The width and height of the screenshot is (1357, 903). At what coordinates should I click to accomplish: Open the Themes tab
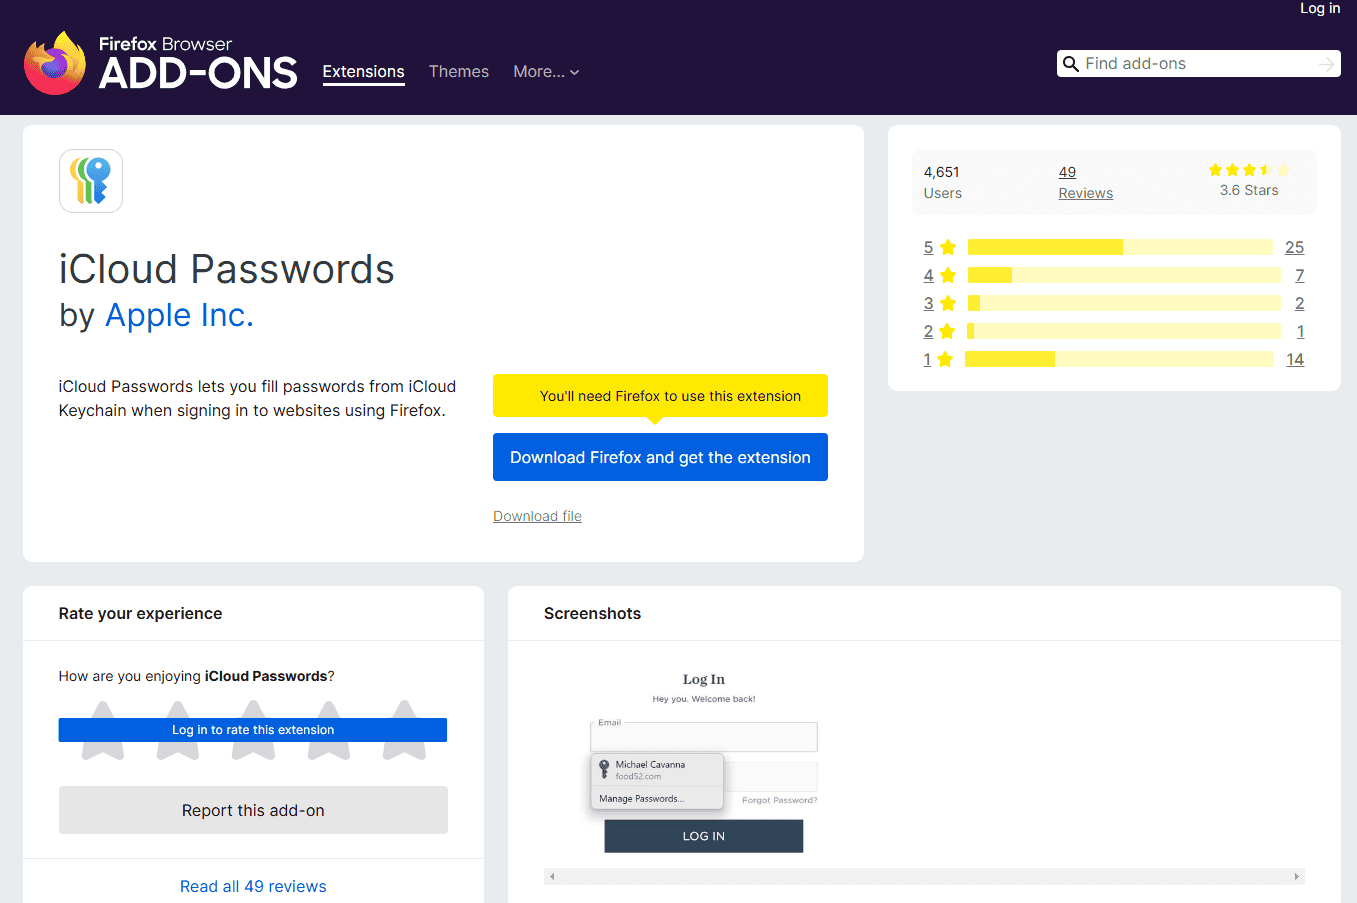[x=459, y=72]
